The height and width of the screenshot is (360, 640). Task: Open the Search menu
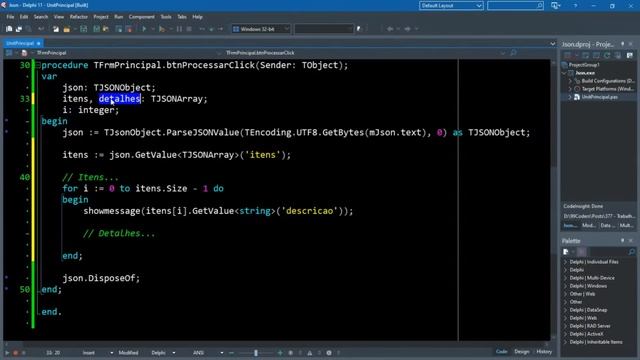pyautogui.click(x=41, y=17)
